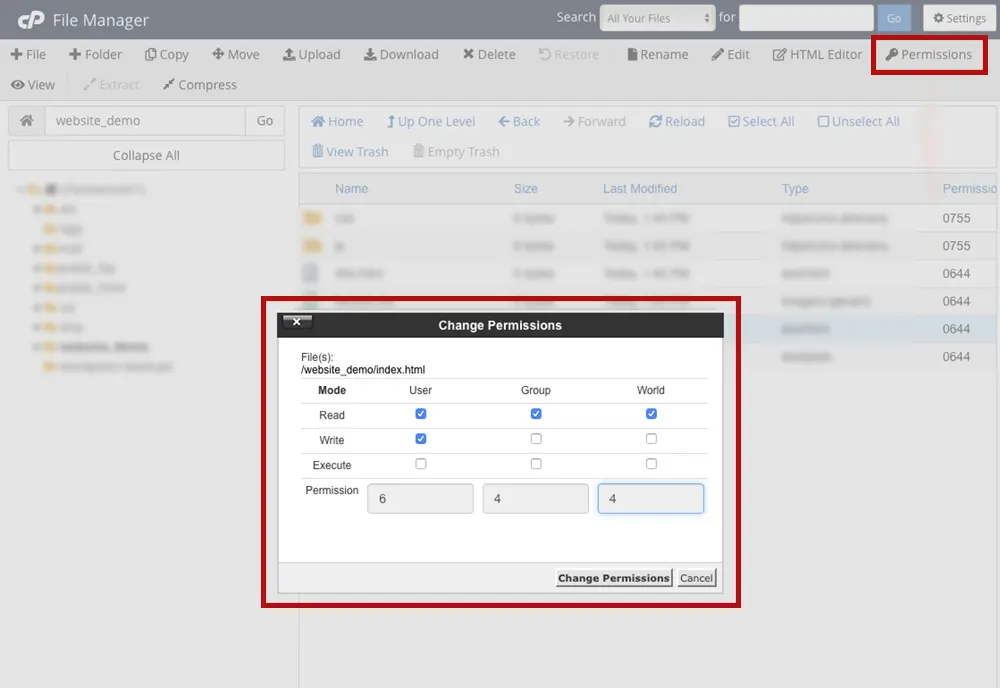Click the Extract toolbar item
1000x688 pixels.
click(111, 84)
